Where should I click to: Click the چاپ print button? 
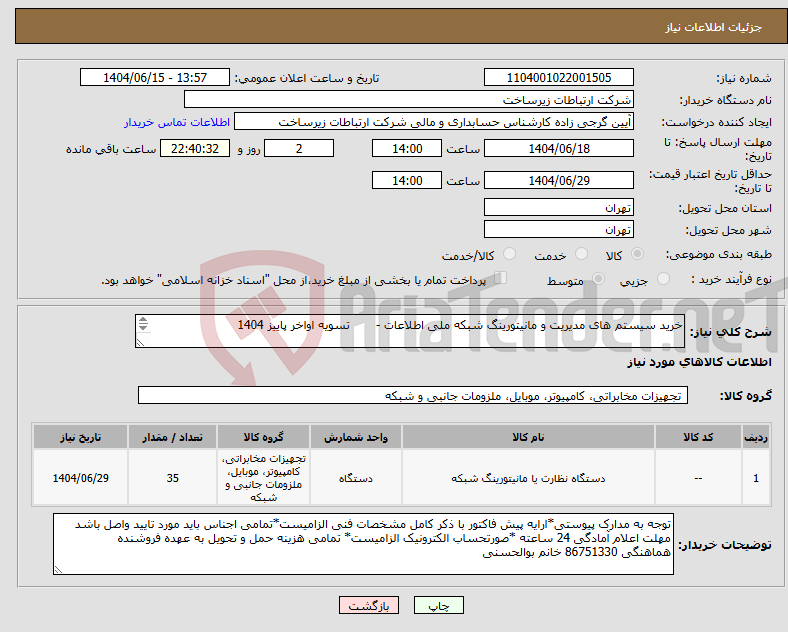click(439, 605)
